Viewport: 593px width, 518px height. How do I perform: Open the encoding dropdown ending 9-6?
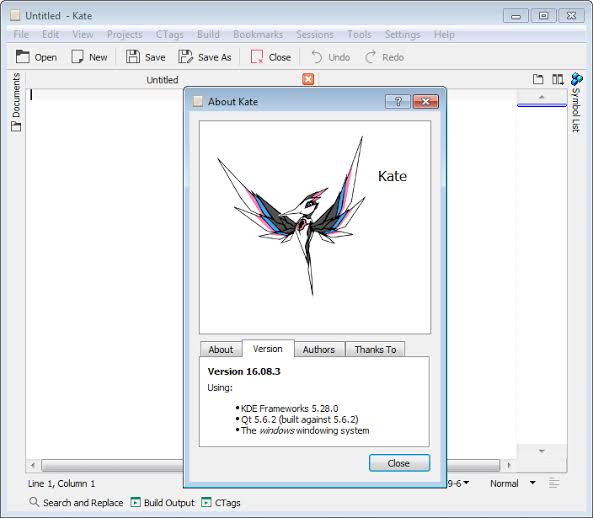pos(459,483)
